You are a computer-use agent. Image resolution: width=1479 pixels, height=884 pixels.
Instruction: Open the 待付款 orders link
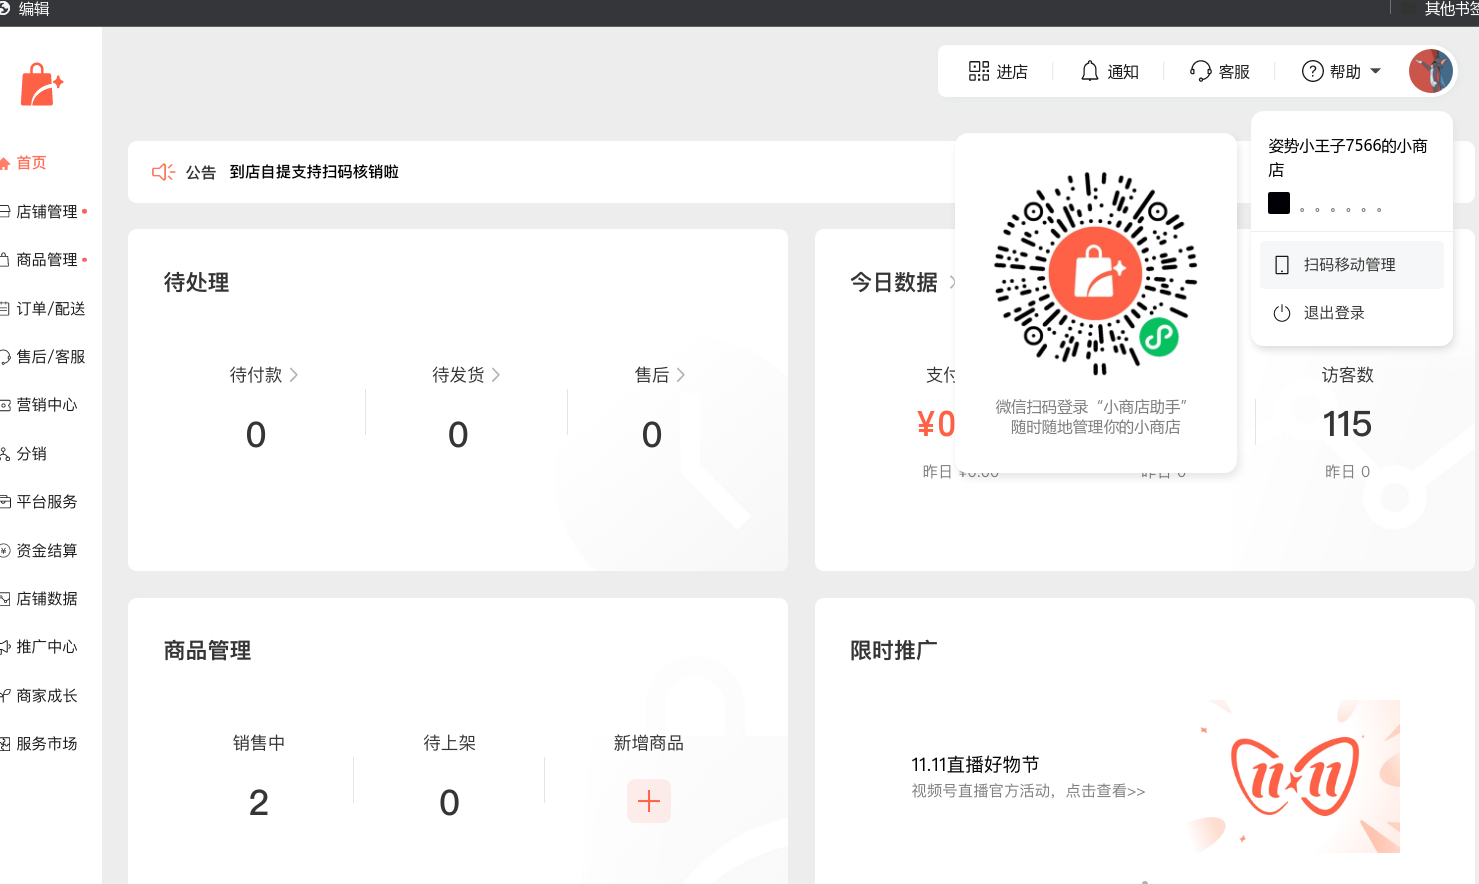[x=256, y=375]
